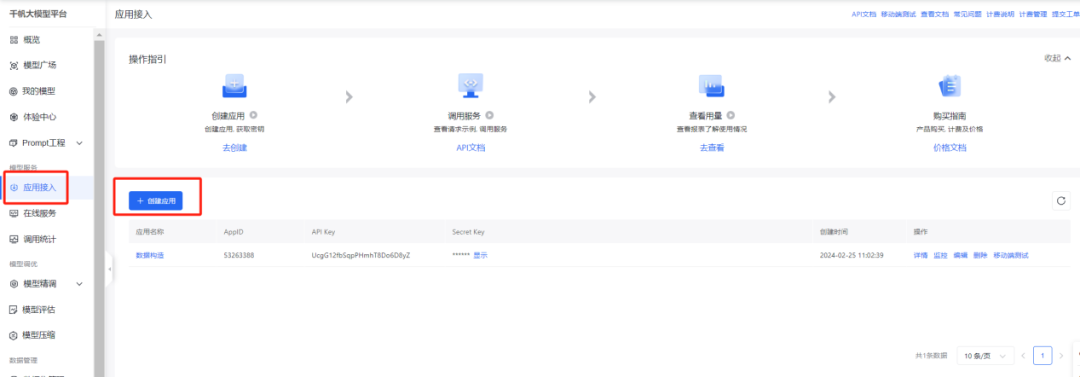The image size is (1080, 377).
Task: Open the 数据构造 application name link
Action: (149, 255)
